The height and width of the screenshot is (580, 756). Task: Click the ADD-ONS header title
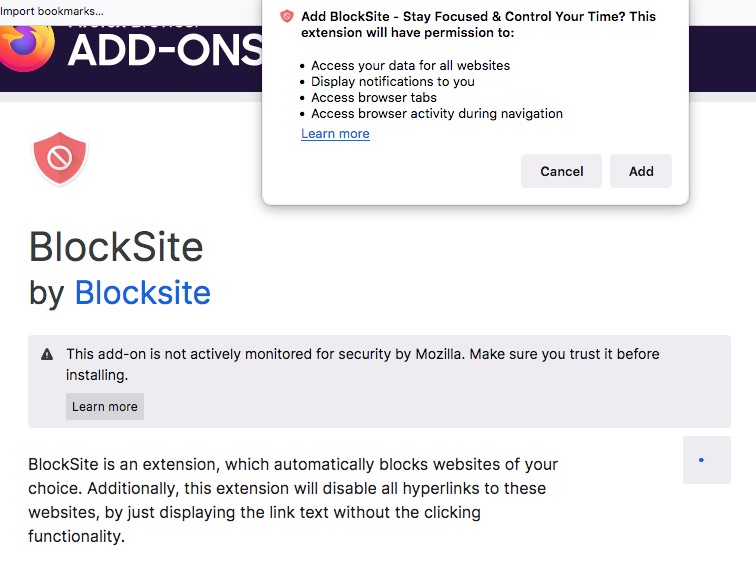[165, 51]
